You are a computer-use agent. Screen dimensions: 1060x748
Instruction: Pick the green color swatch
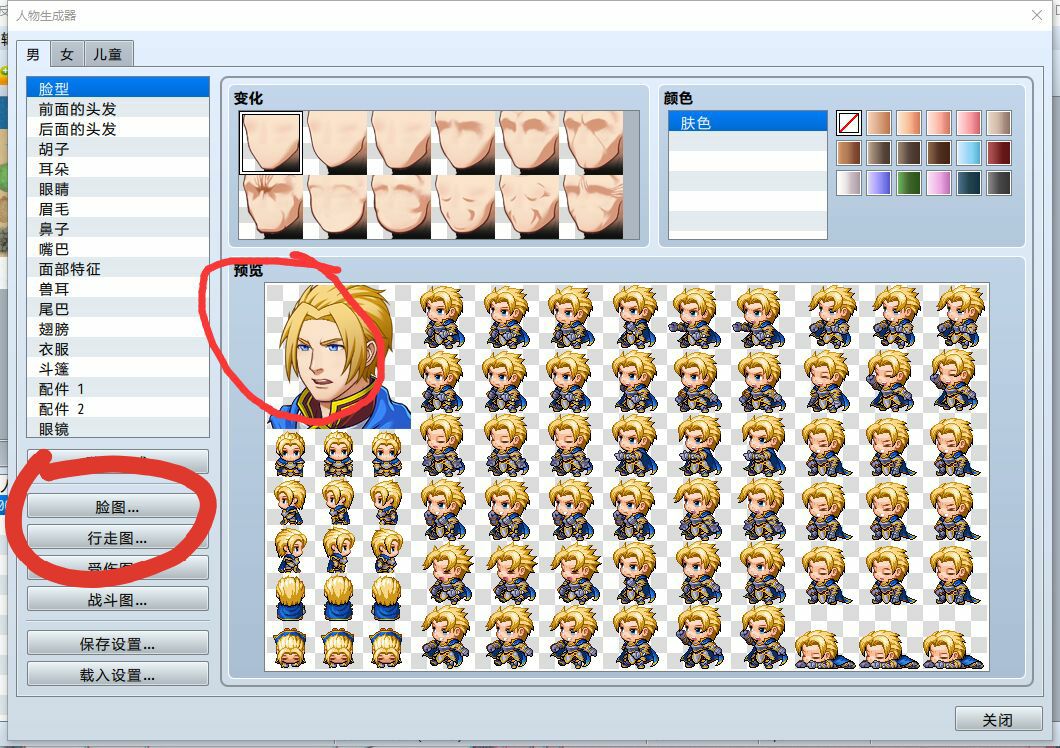(x=909, y=183)
